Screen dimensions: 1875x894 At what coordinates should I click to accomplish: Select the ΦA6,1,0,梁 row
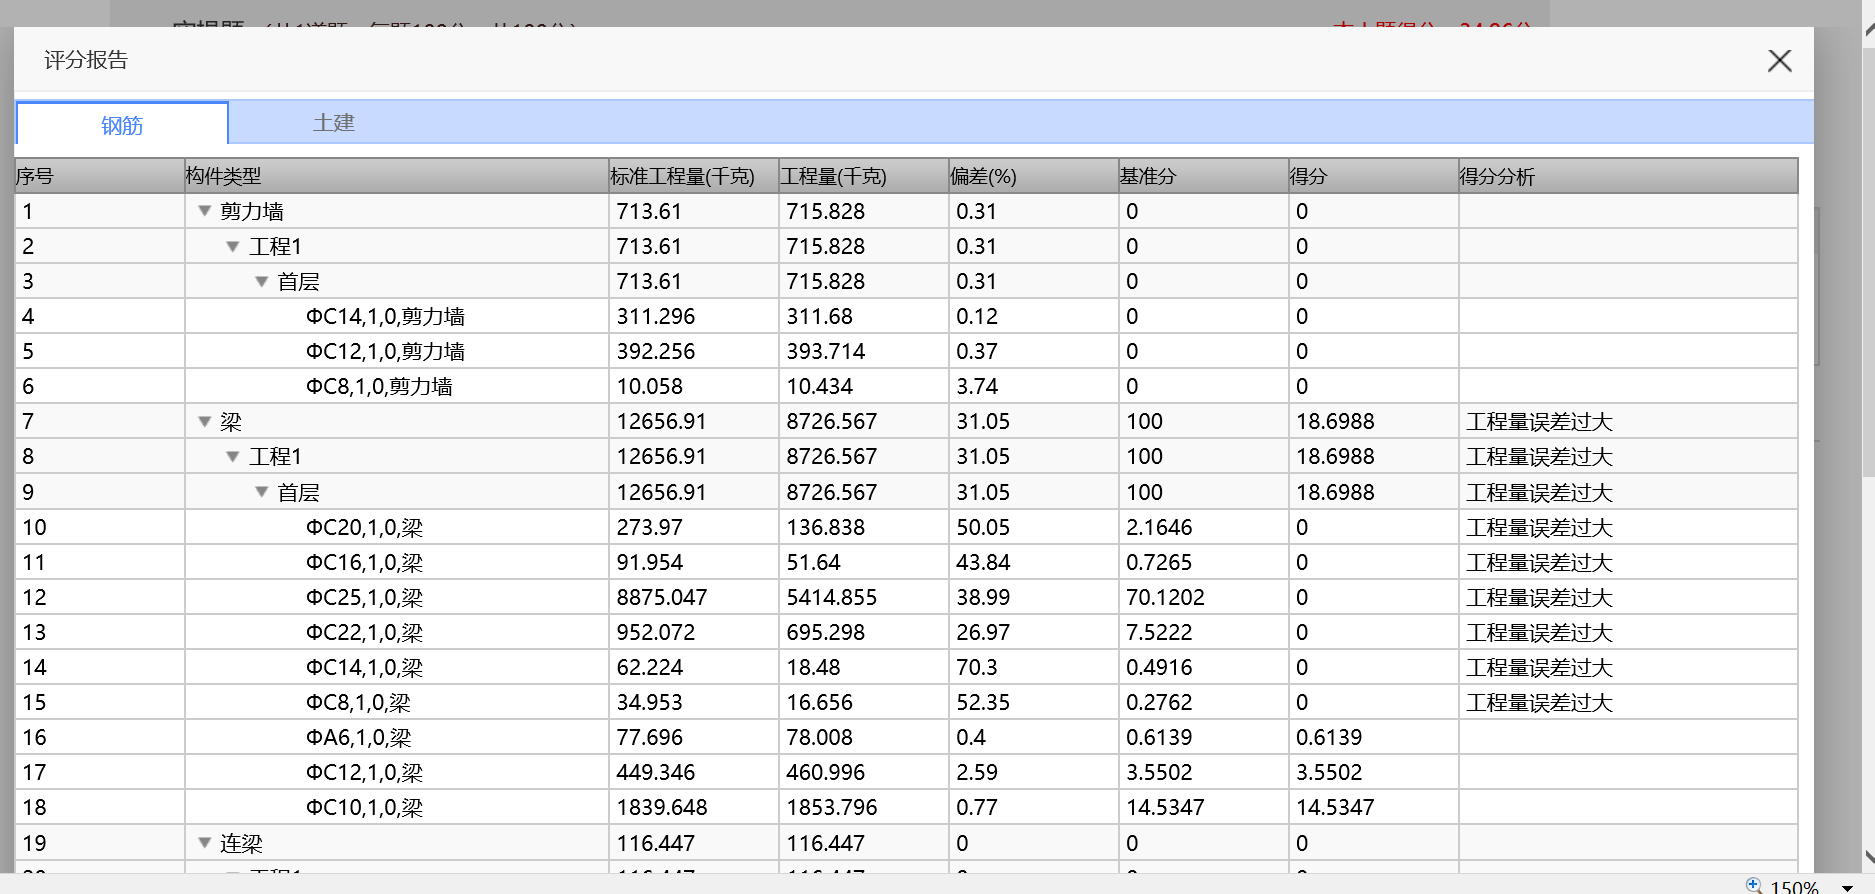click(x=906, y=737)
